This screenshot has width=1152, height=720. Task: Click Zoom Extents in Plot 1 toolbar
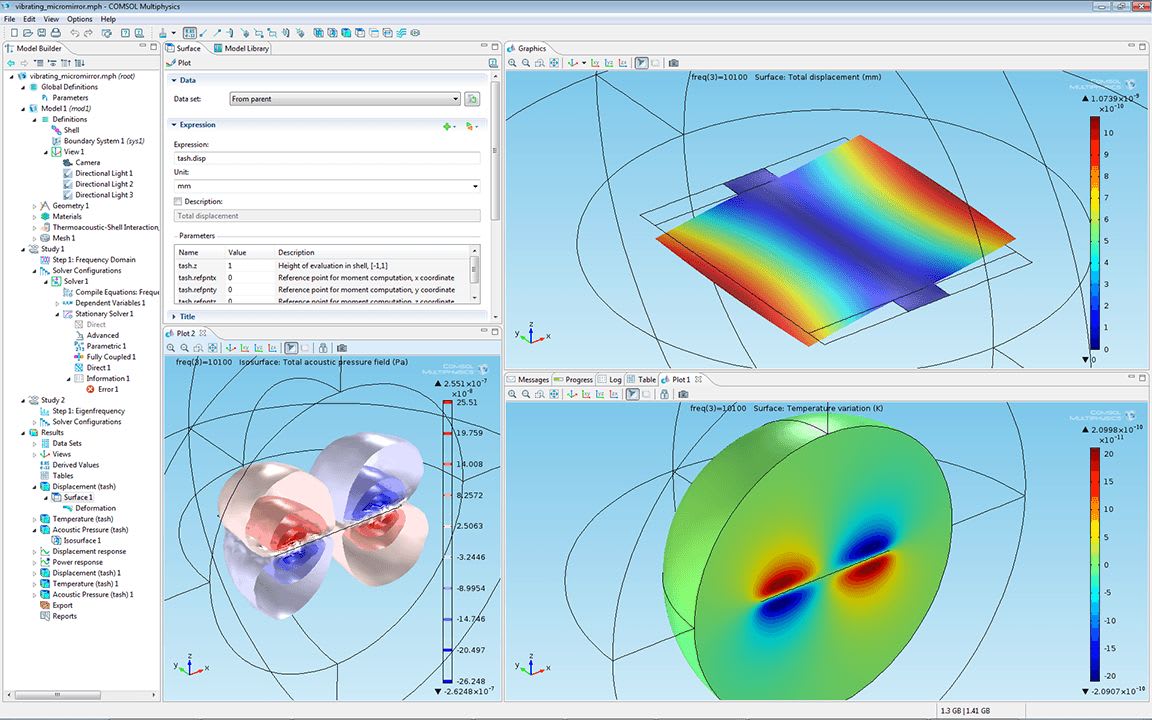[x=554, y=395]
